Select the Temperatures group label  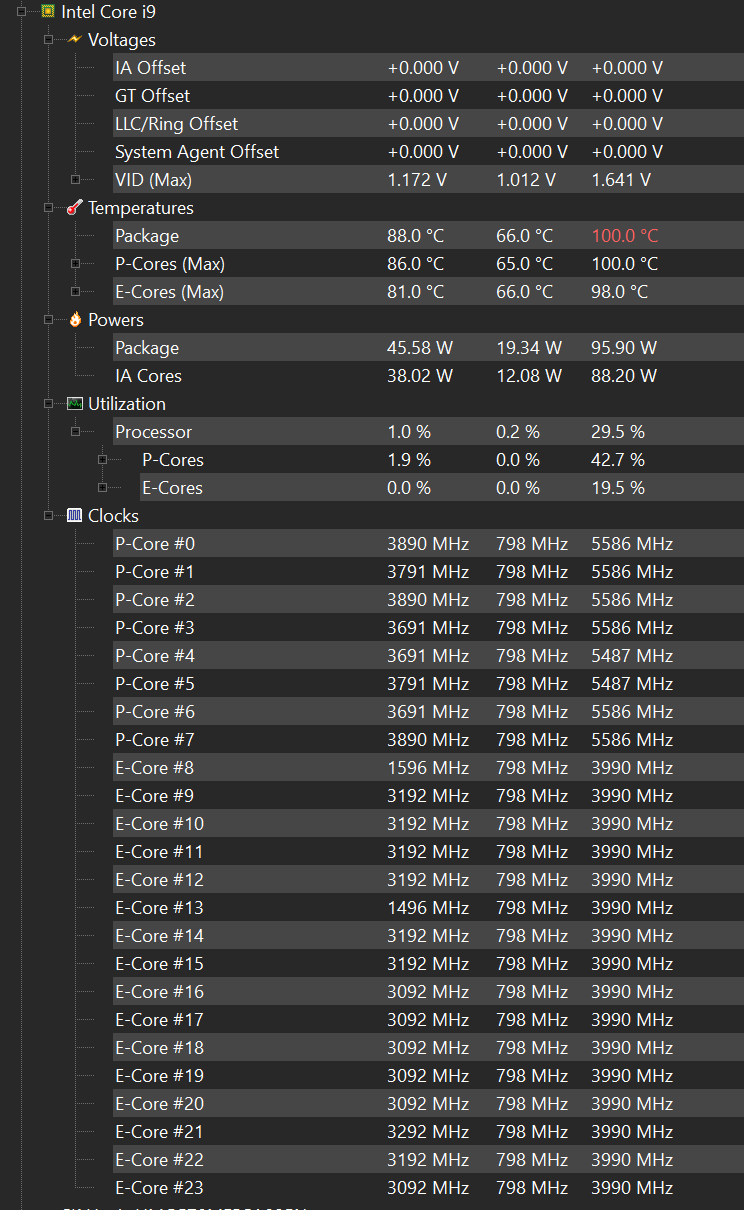pos(141,208)
